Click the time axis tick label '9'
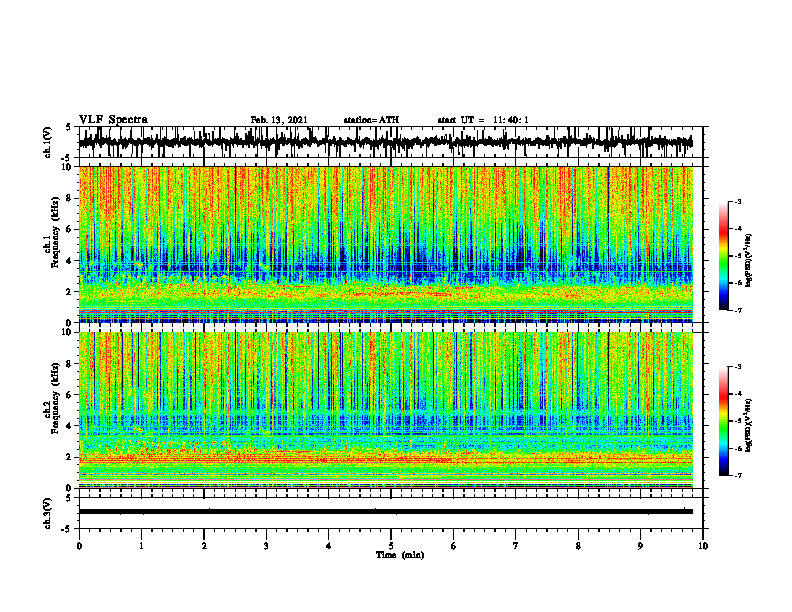The image size is (792, 612). point(640,546)
